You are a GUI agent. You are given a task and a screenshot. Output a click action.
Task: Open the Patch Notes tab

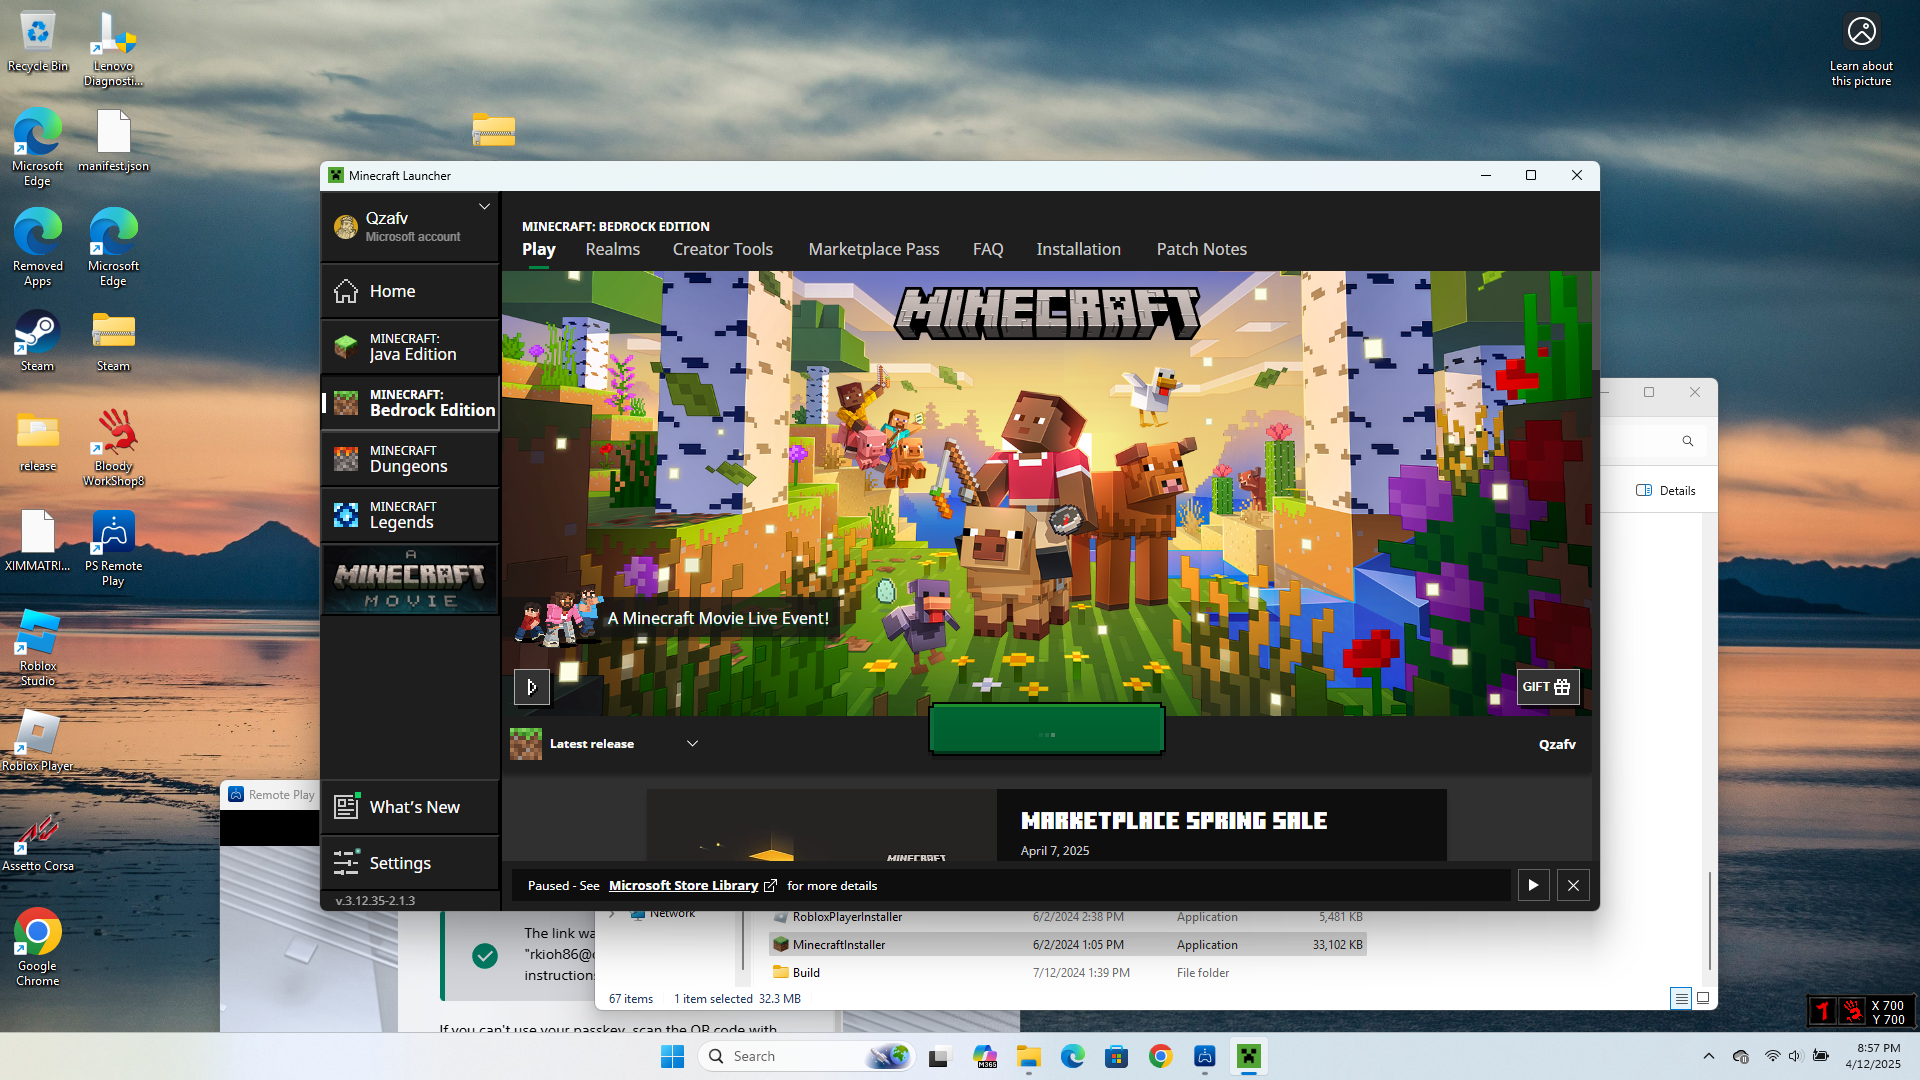pyautogui.click(x=1202, y=249)
